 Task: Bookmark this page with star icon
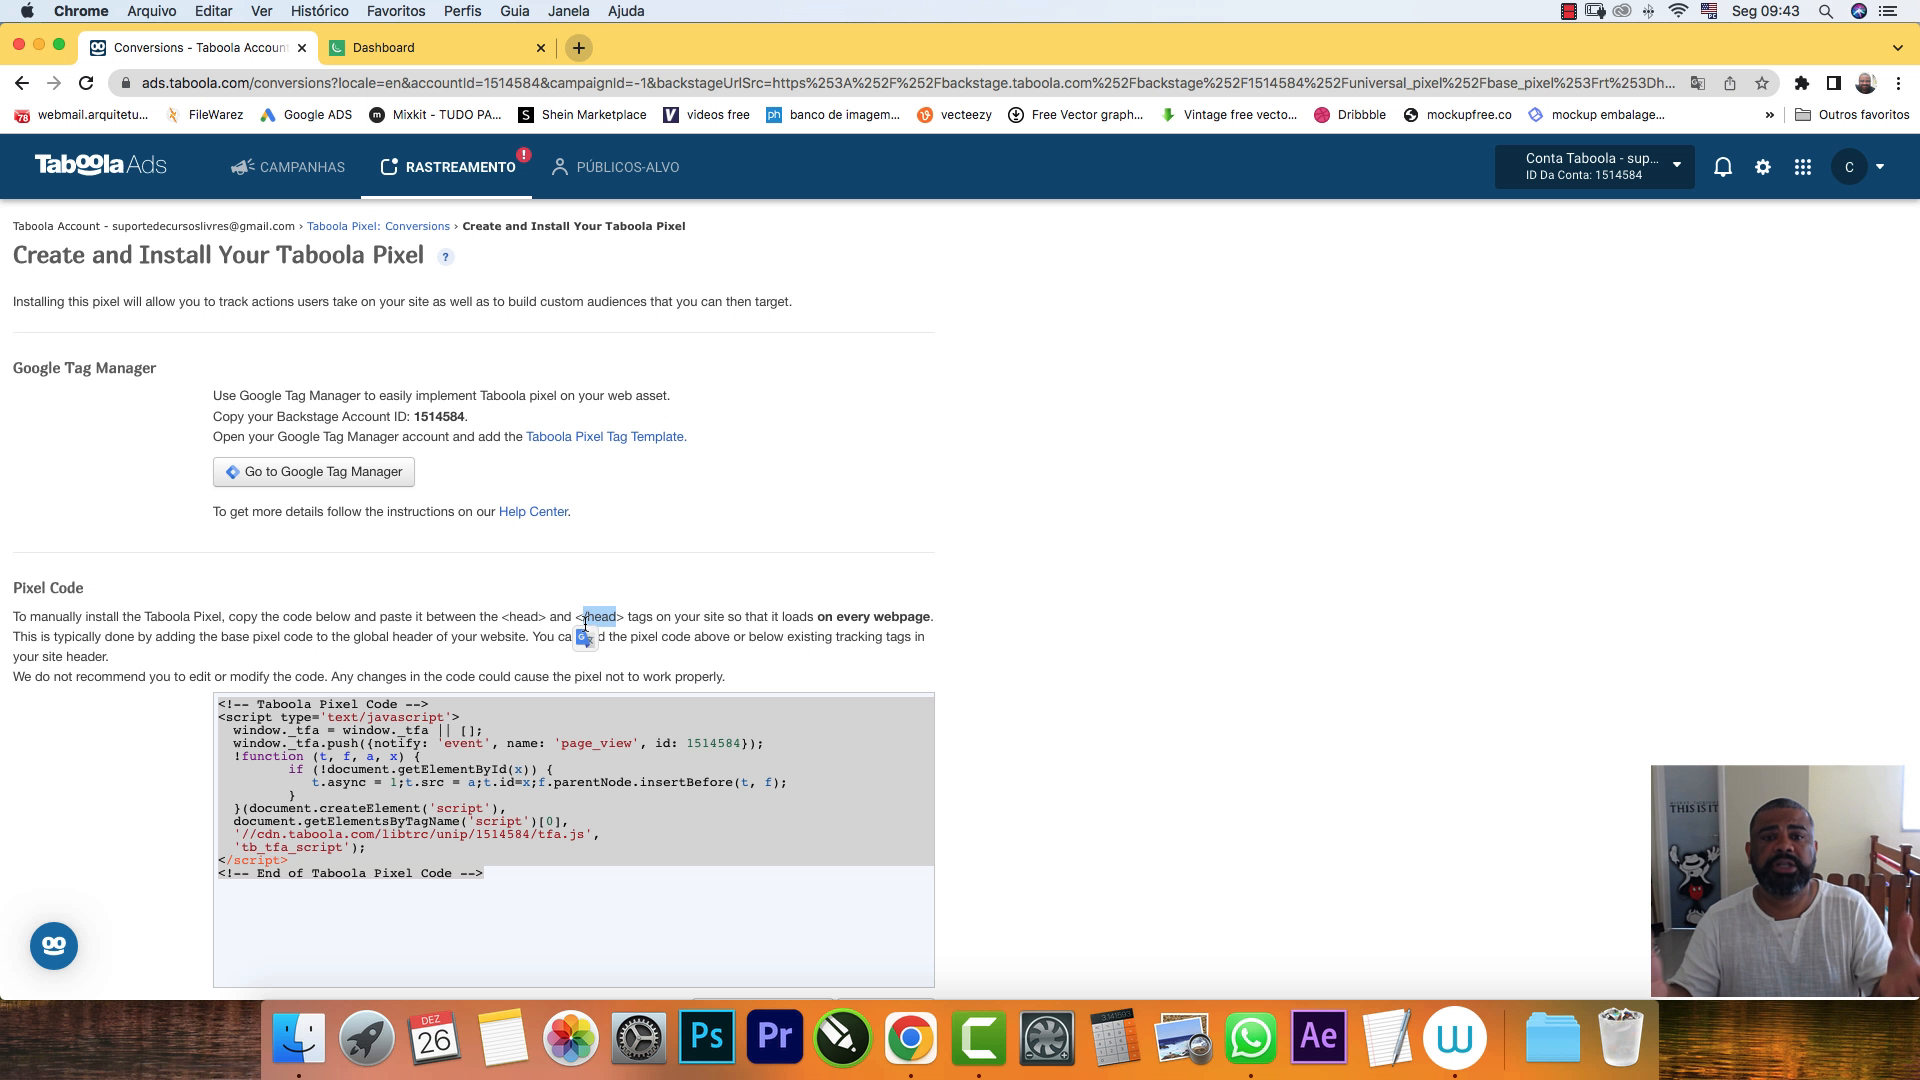(x=1762, y=83)
